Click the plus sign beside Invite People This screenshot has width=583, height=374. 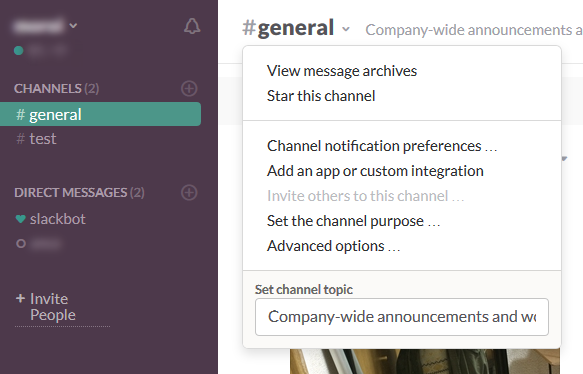[x=20, y=298]
